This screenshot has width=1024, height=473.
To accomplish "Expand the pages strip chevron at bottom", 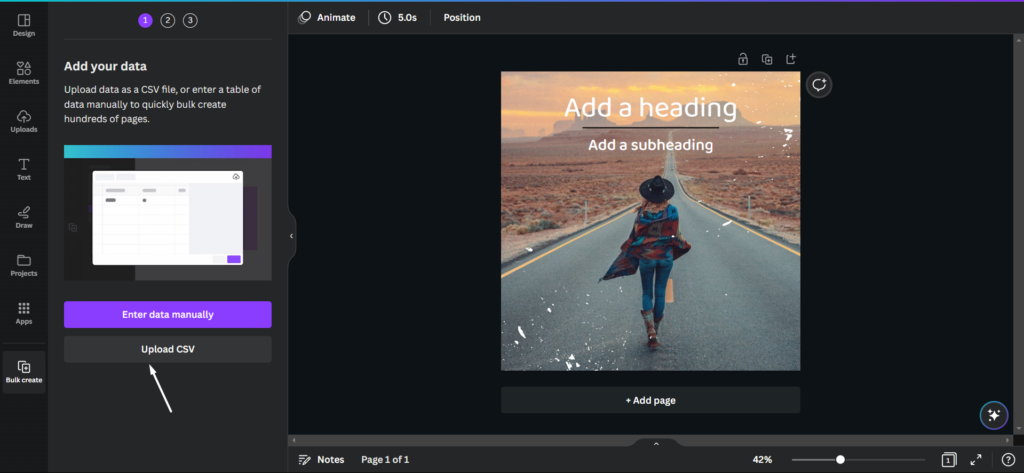I will [656, 444].
